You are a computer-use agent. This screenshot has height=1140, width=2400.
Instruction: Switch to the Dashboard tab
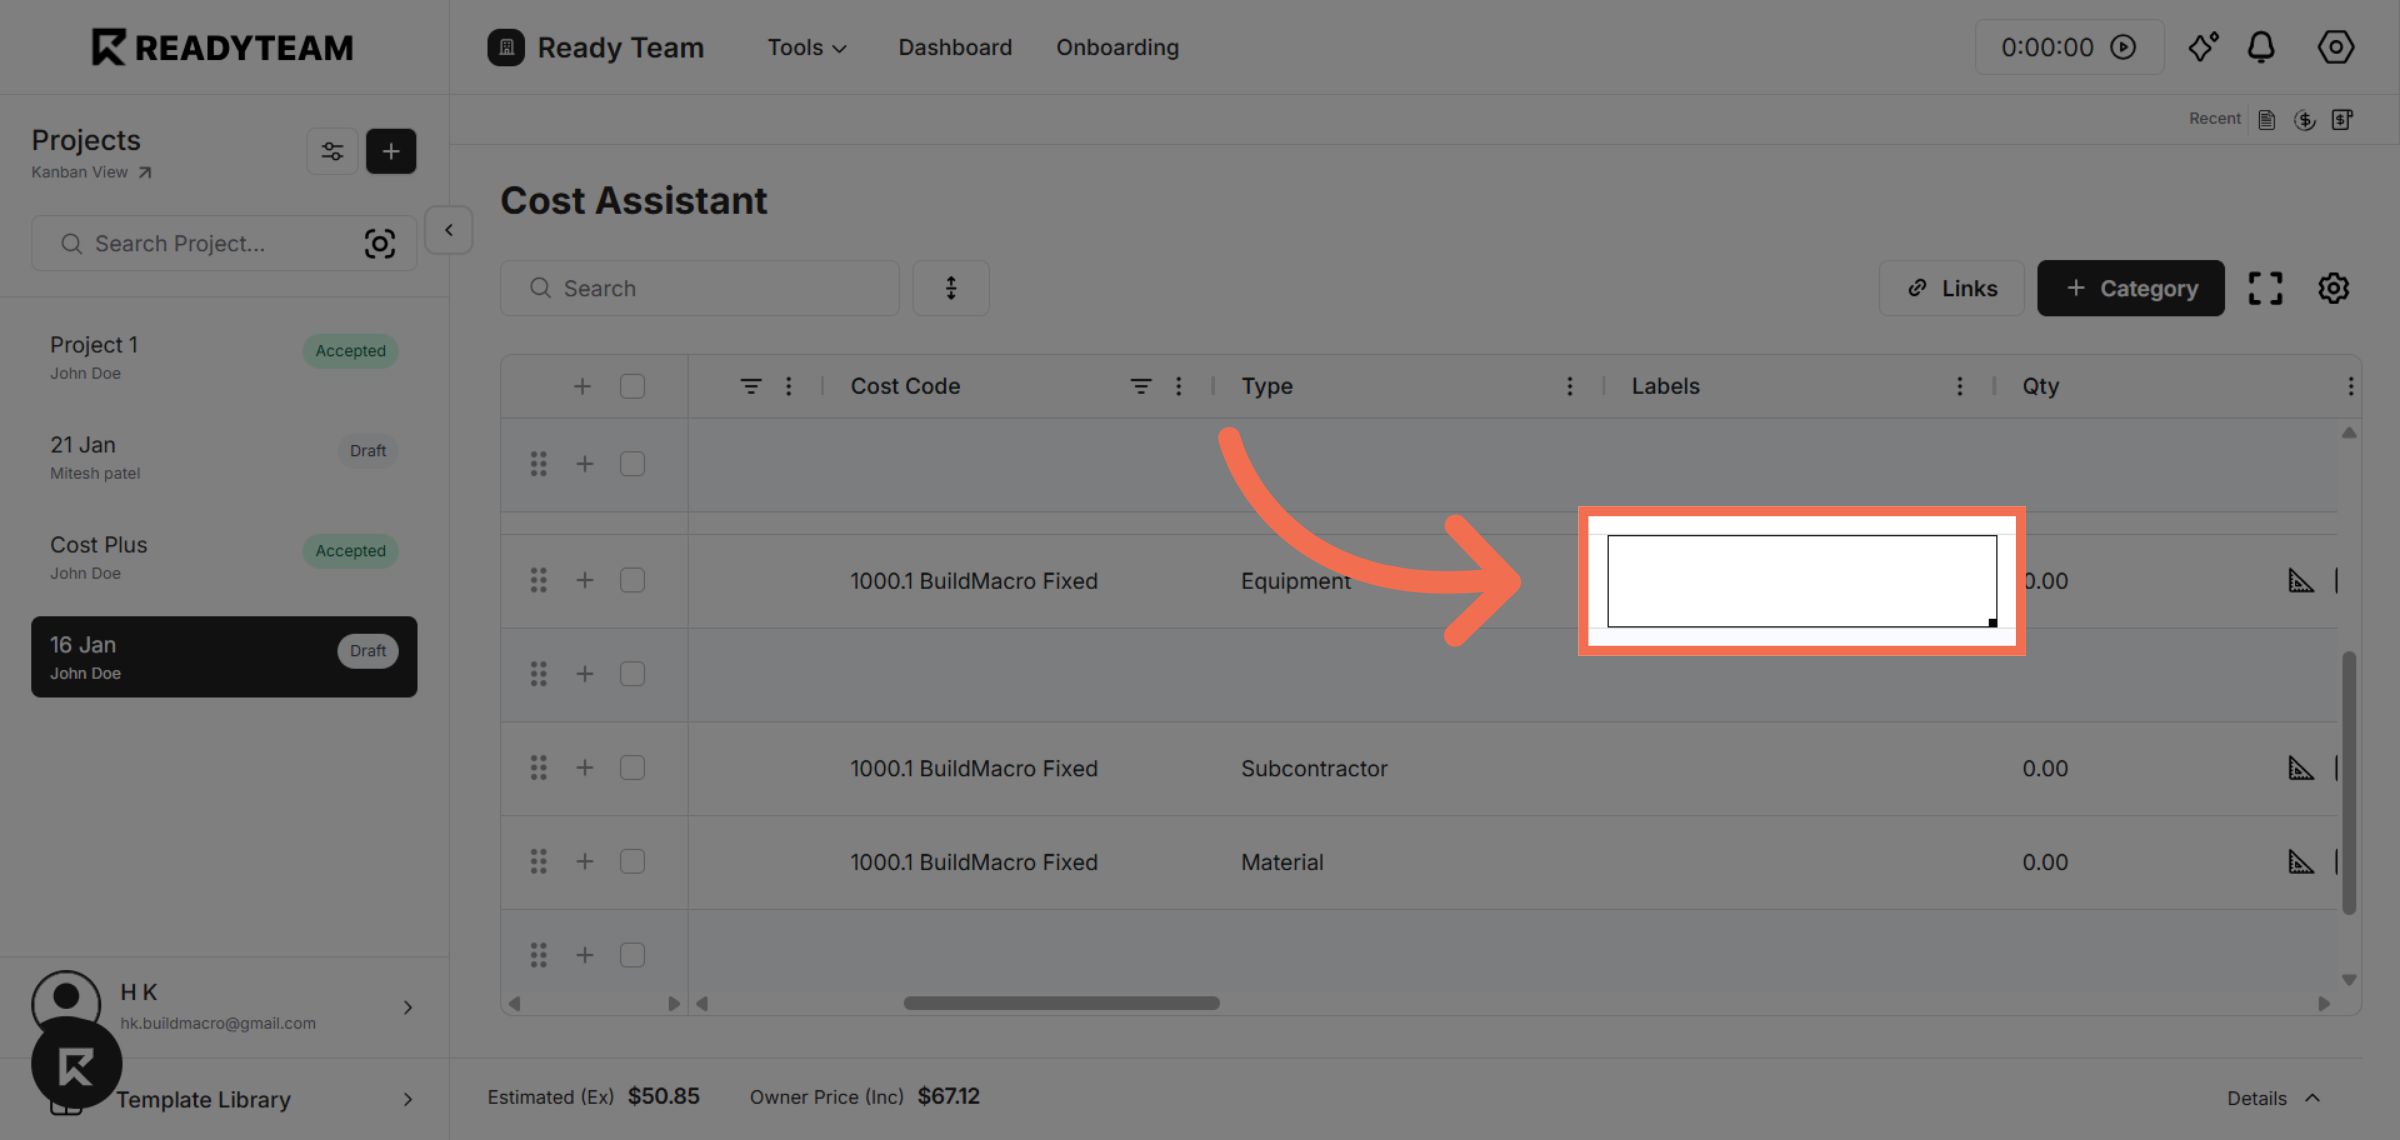coord(954,47)
